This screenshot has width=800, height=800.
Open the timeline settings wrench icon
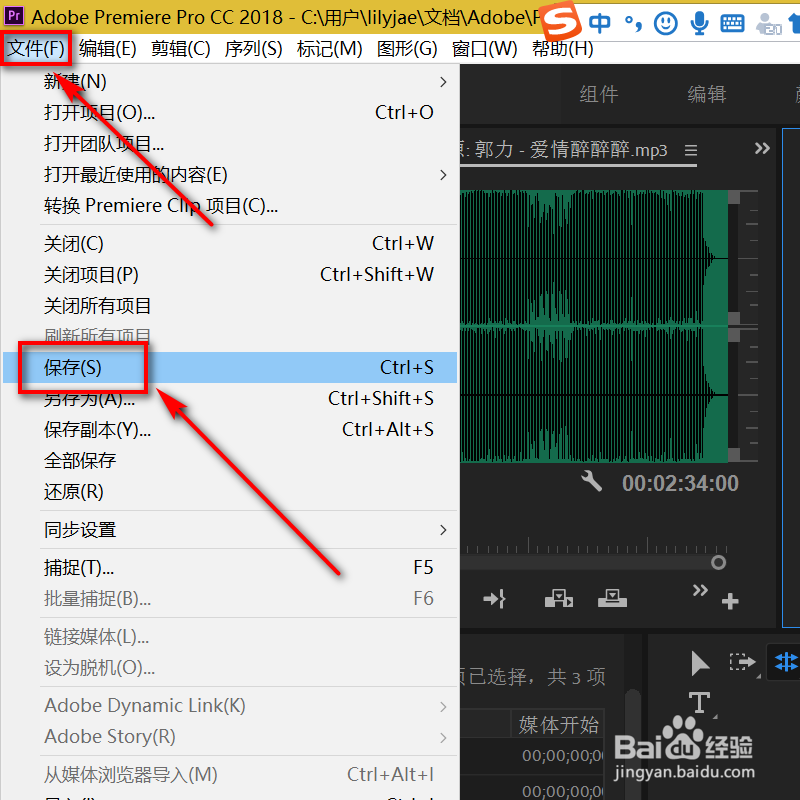(591, 480)
